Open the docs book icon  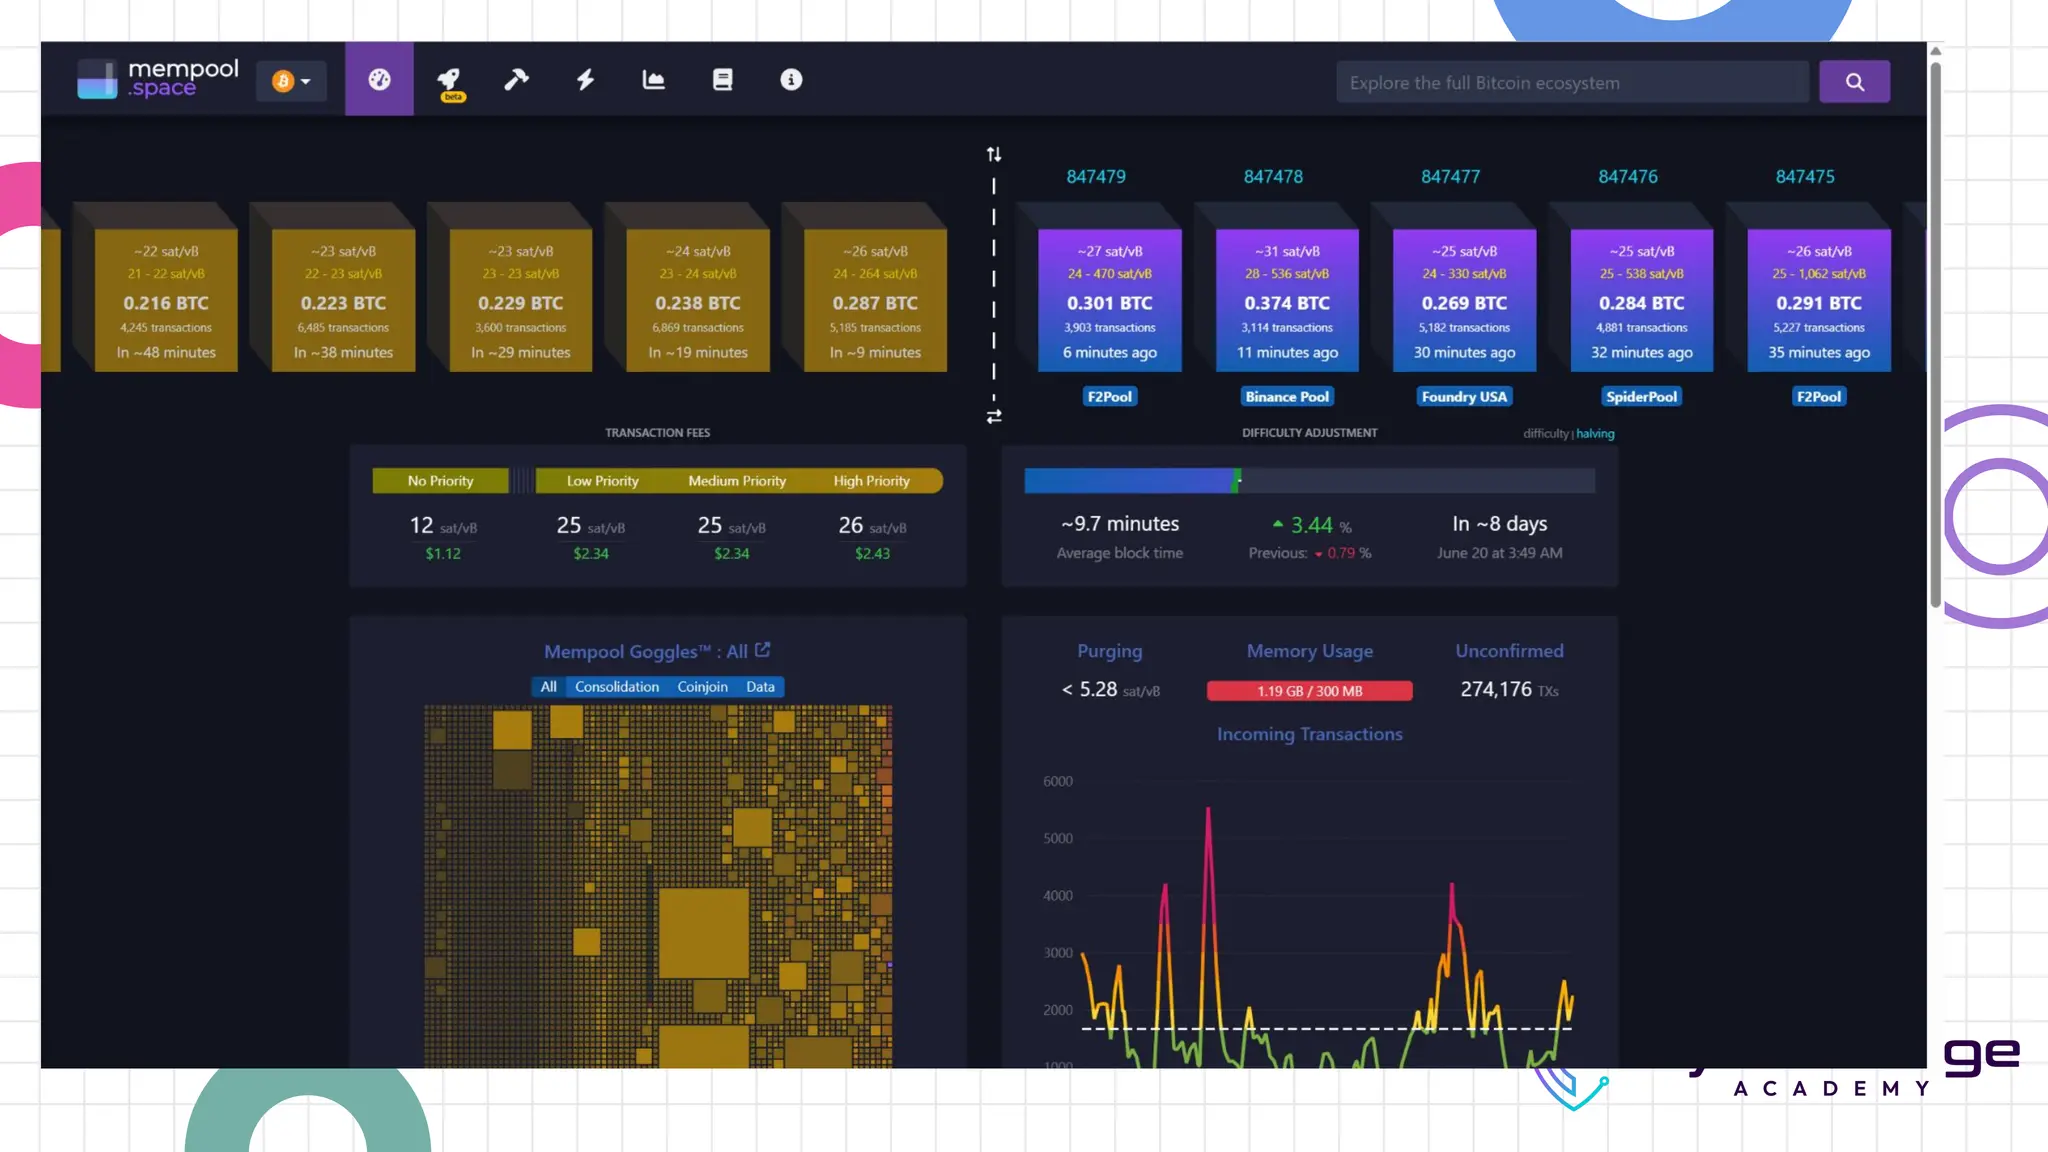[x=722, y=80]
